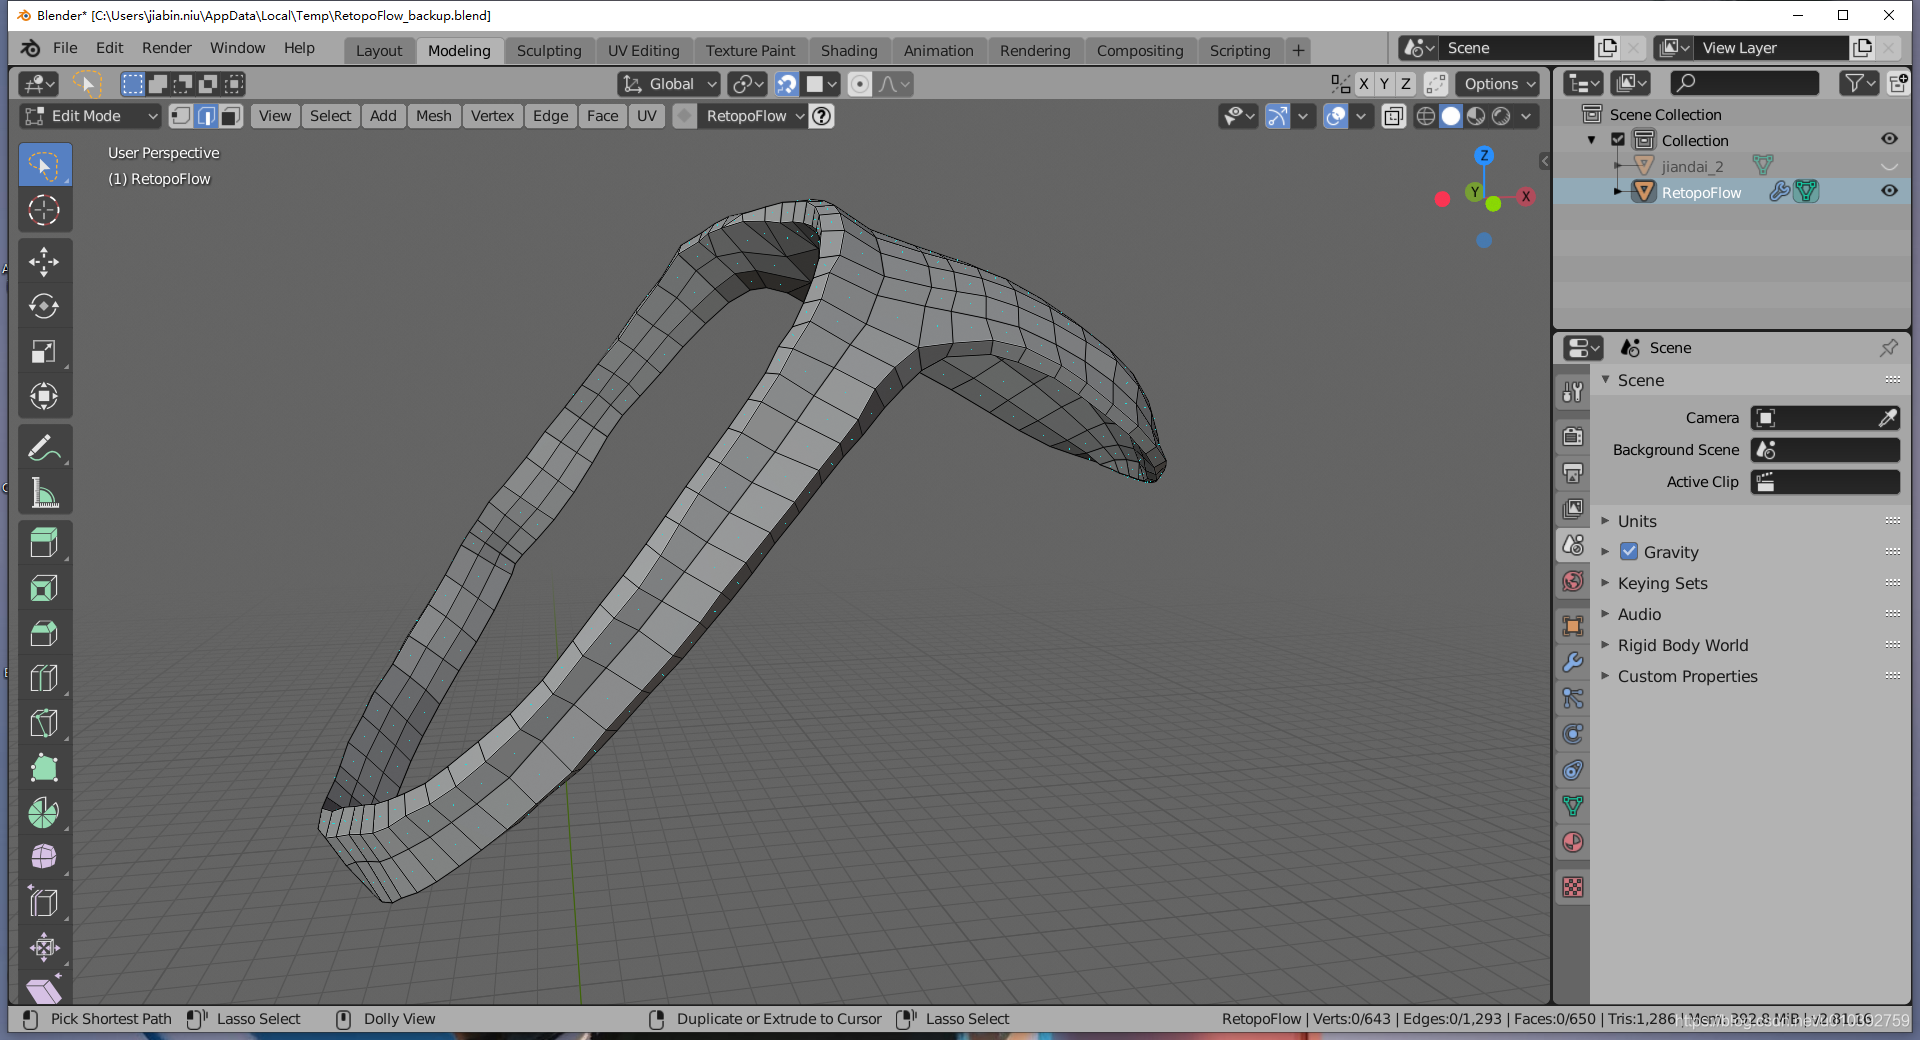
Task: Switch to face select mode
Action: tap(231, 116)
